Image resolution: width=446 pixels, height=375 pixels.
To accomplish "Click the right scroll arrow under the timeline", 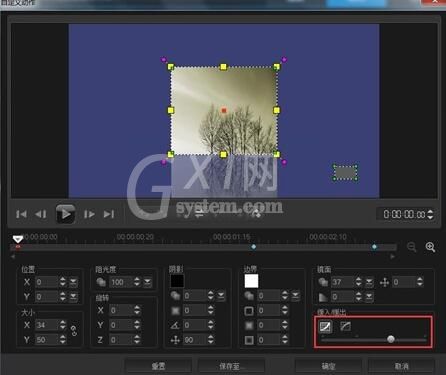I will tap(393, 256).
